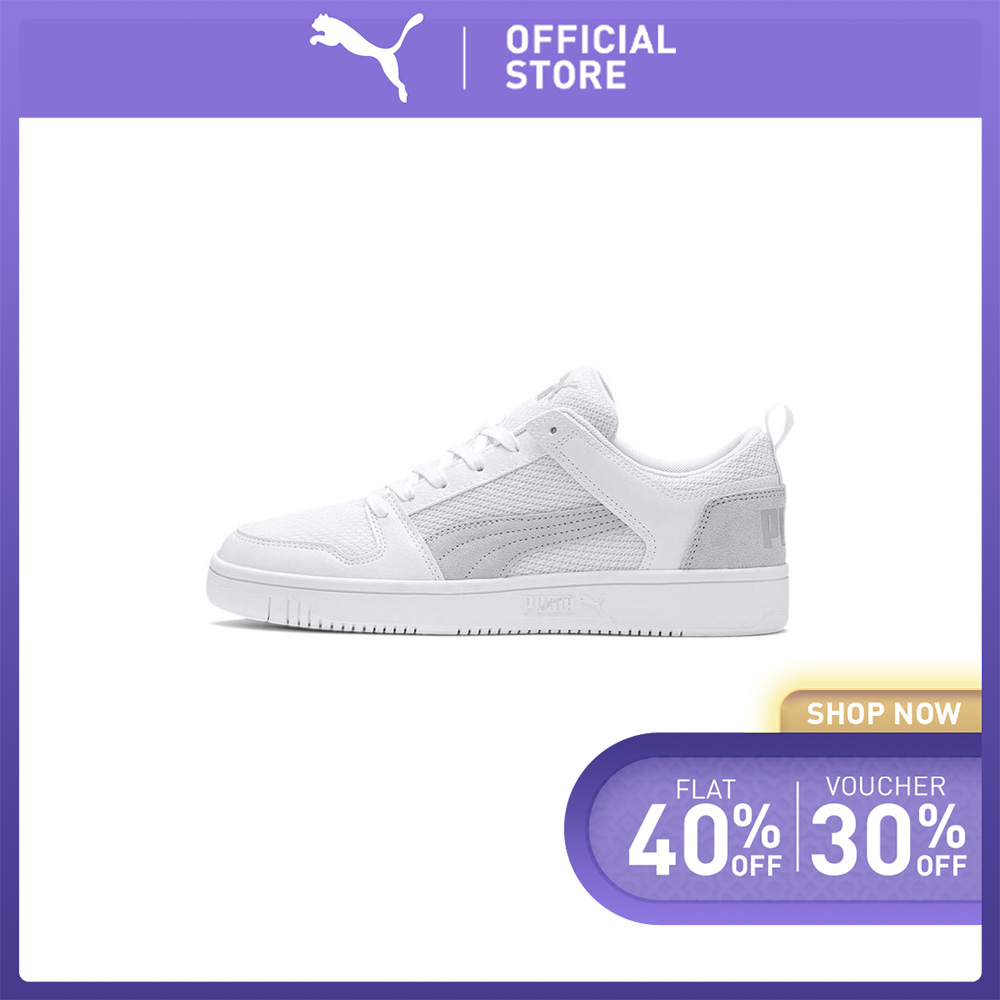
Task: Click the embossed Puma logo on midsole
Action: pos(563,603)
